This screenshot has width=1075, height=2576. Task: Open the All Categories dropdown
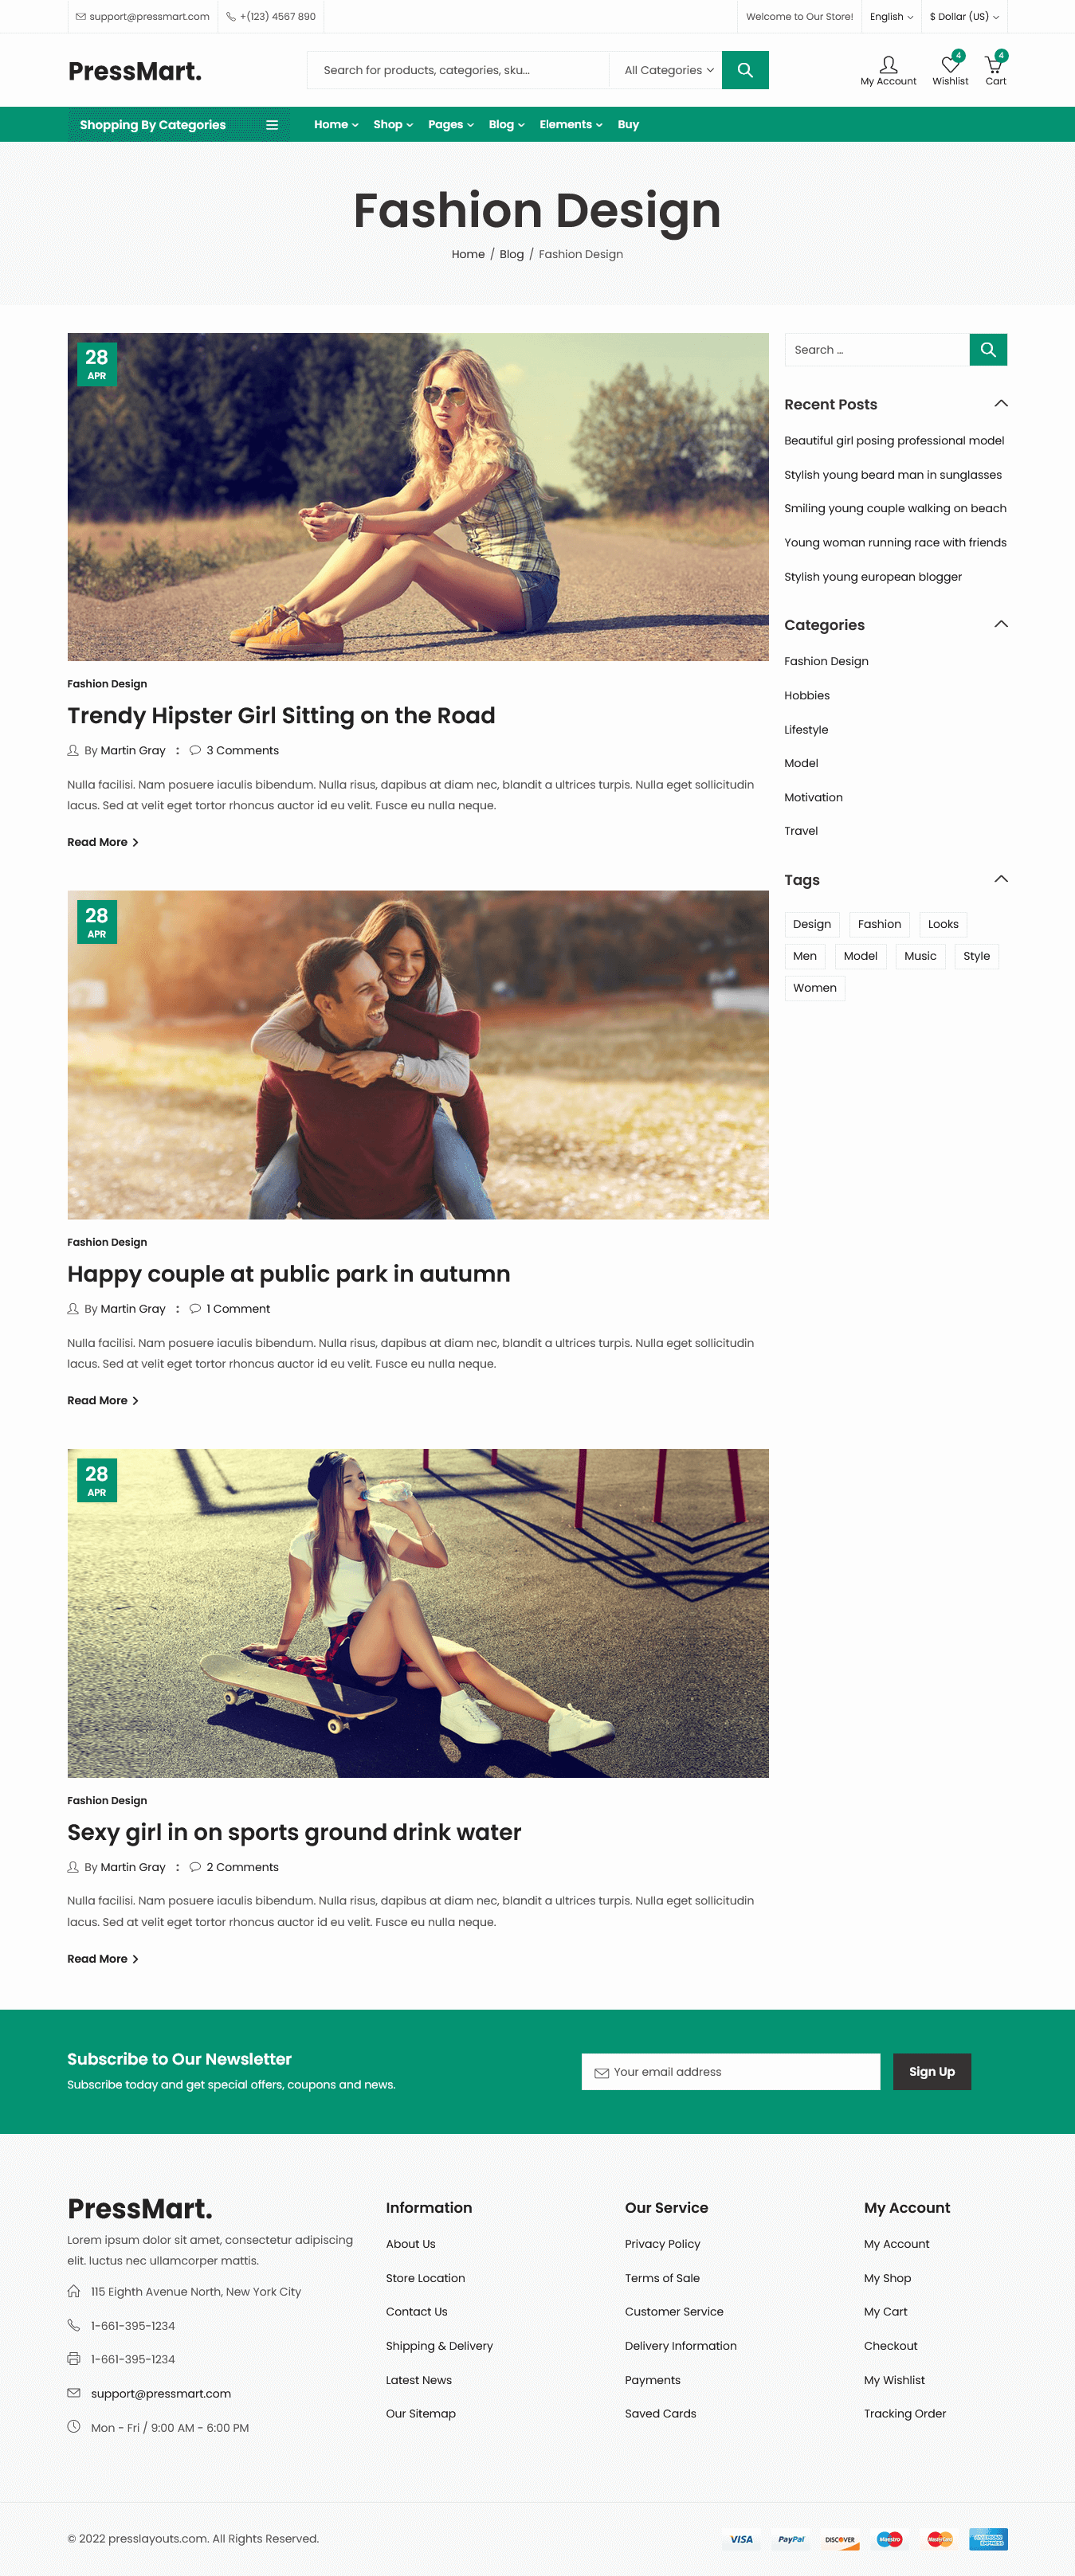tap(668, 70)
